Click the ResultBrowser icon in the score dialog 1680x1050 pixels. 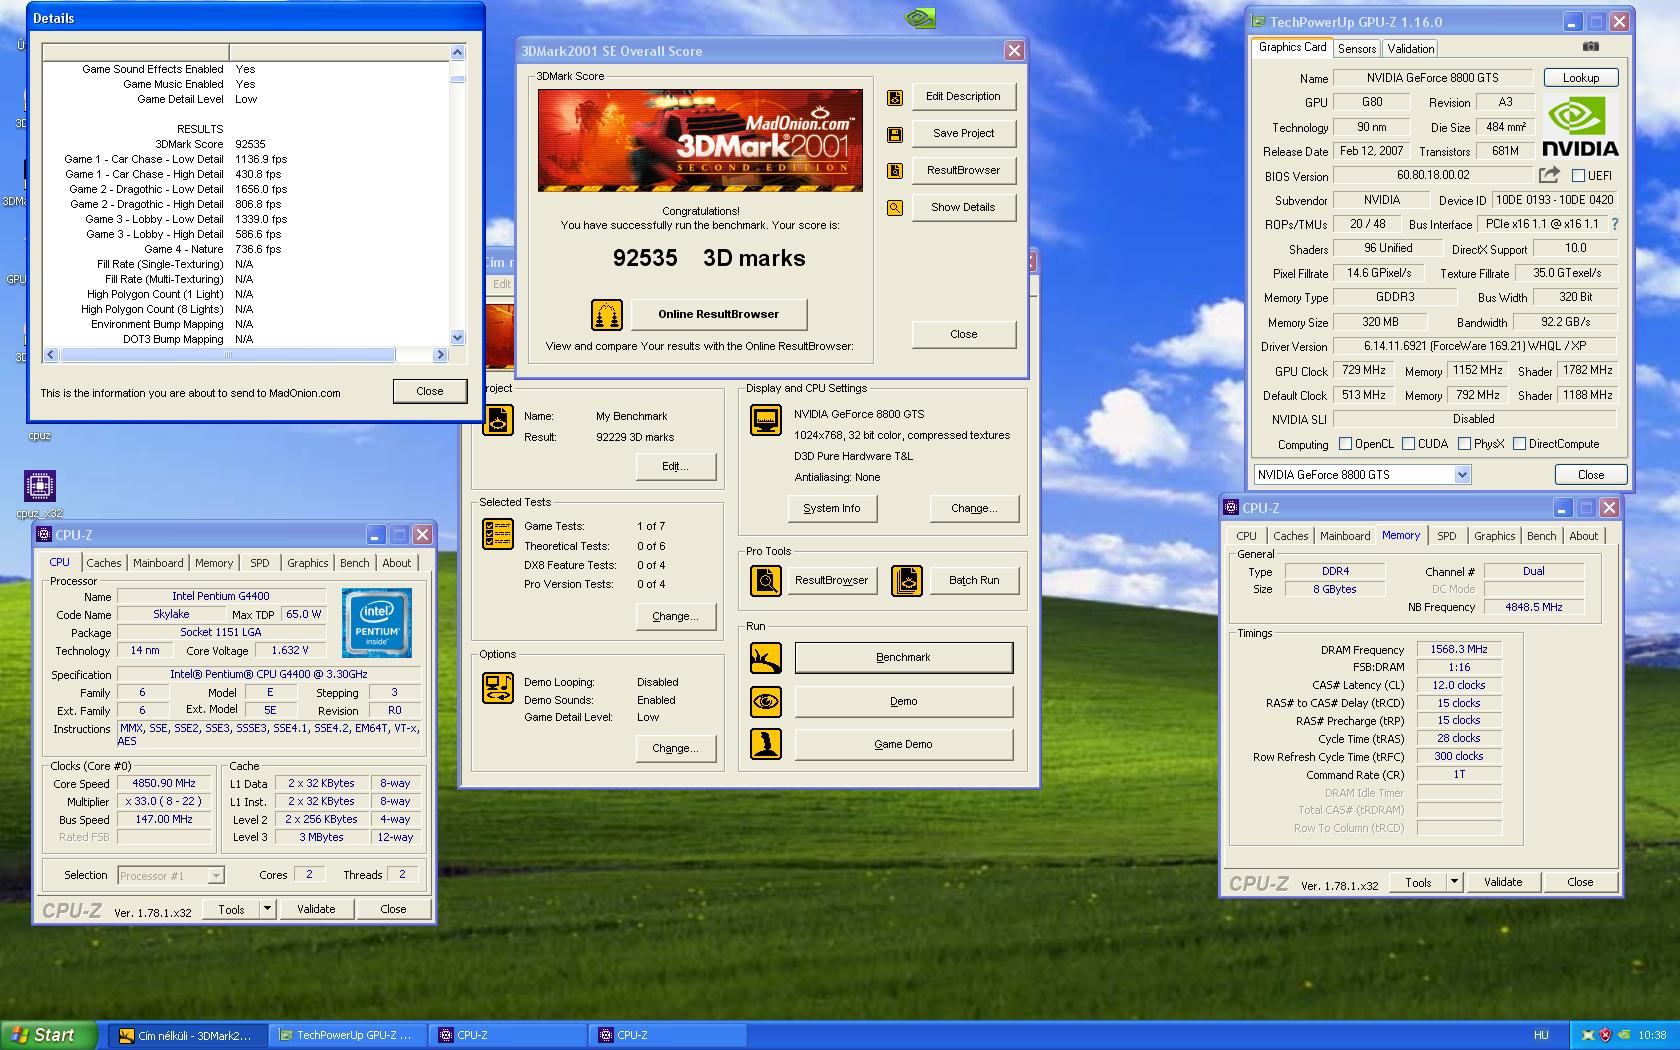coord(895,171)
